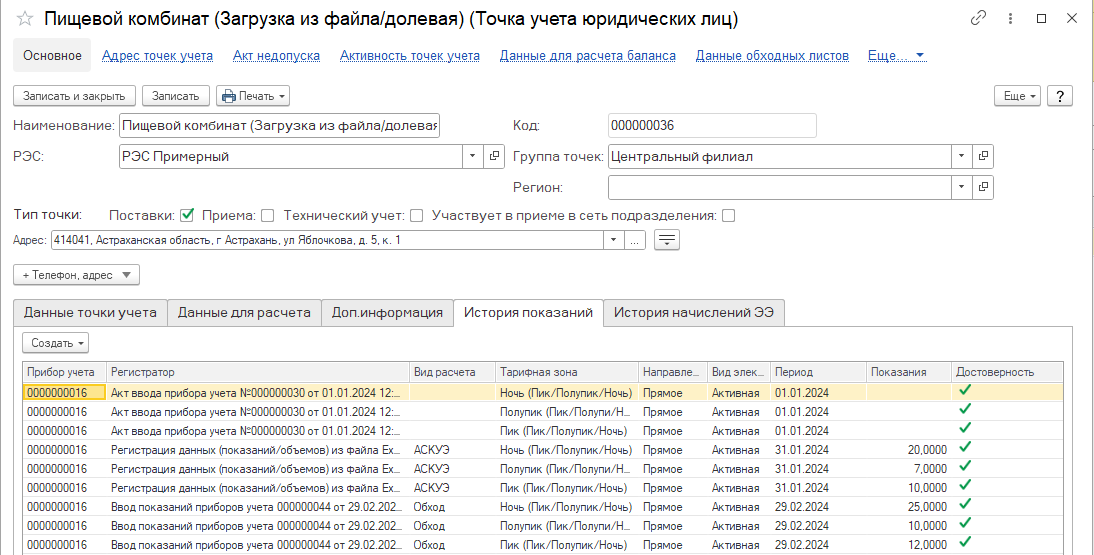Uncheck the Поставки checkbox

(187, 215)
